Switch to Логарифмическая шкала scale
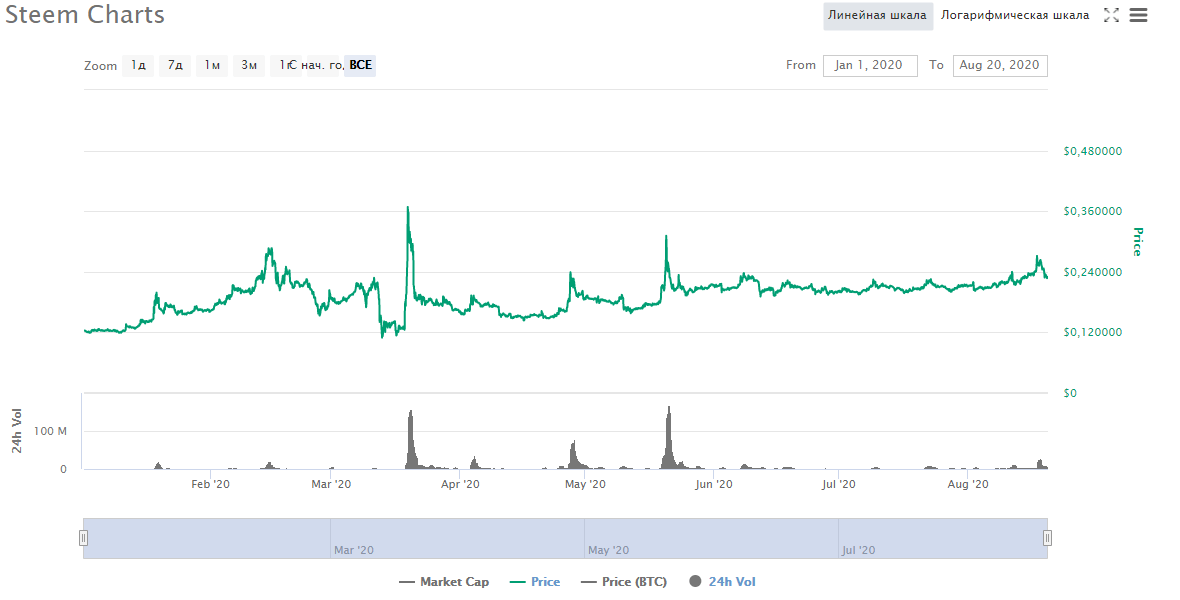The height and width of the screenshot is (600, 1180). [x=1014, y=16]
